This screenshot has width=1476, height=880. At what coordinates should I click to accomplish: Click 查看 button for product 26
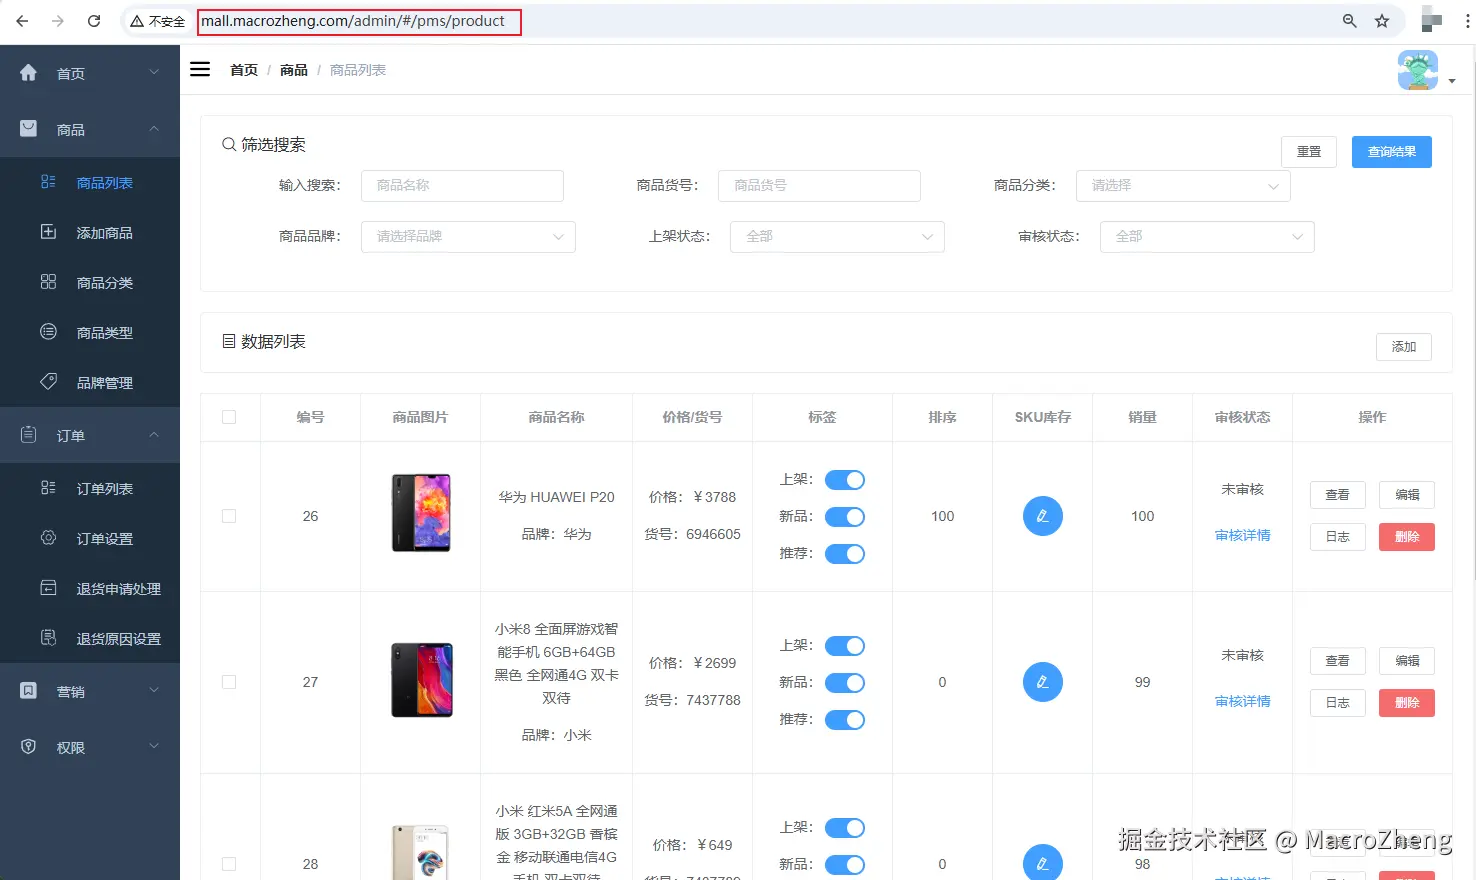pos(1337,495)
